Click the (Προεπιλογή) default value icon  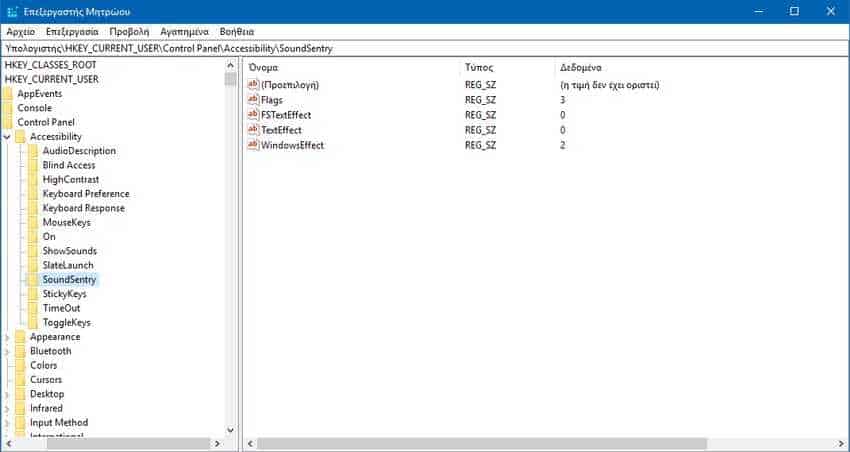click(x=253, y=85)
